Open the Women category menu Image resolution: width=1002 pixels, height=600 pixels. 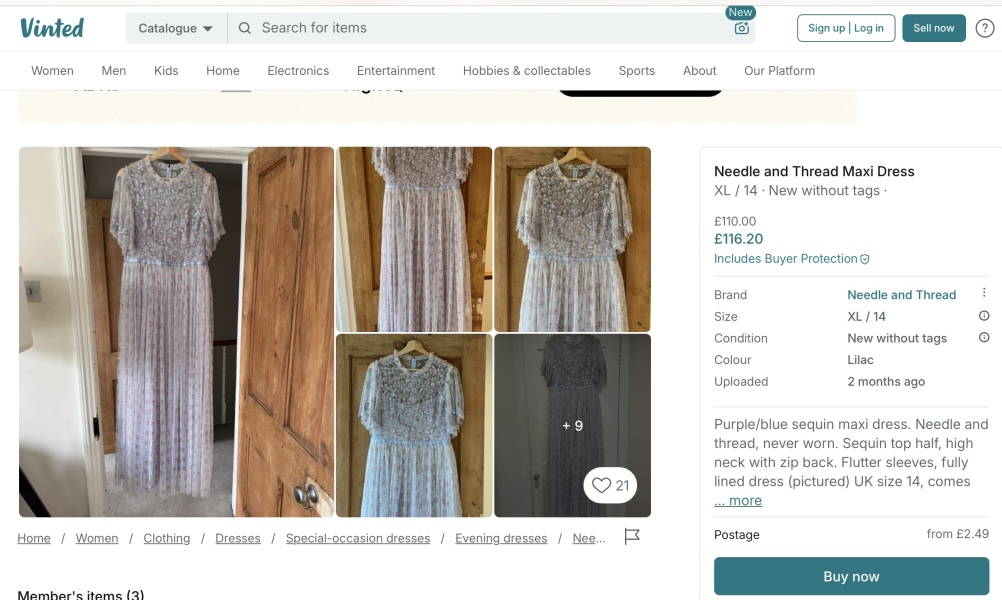click(52, 71)
